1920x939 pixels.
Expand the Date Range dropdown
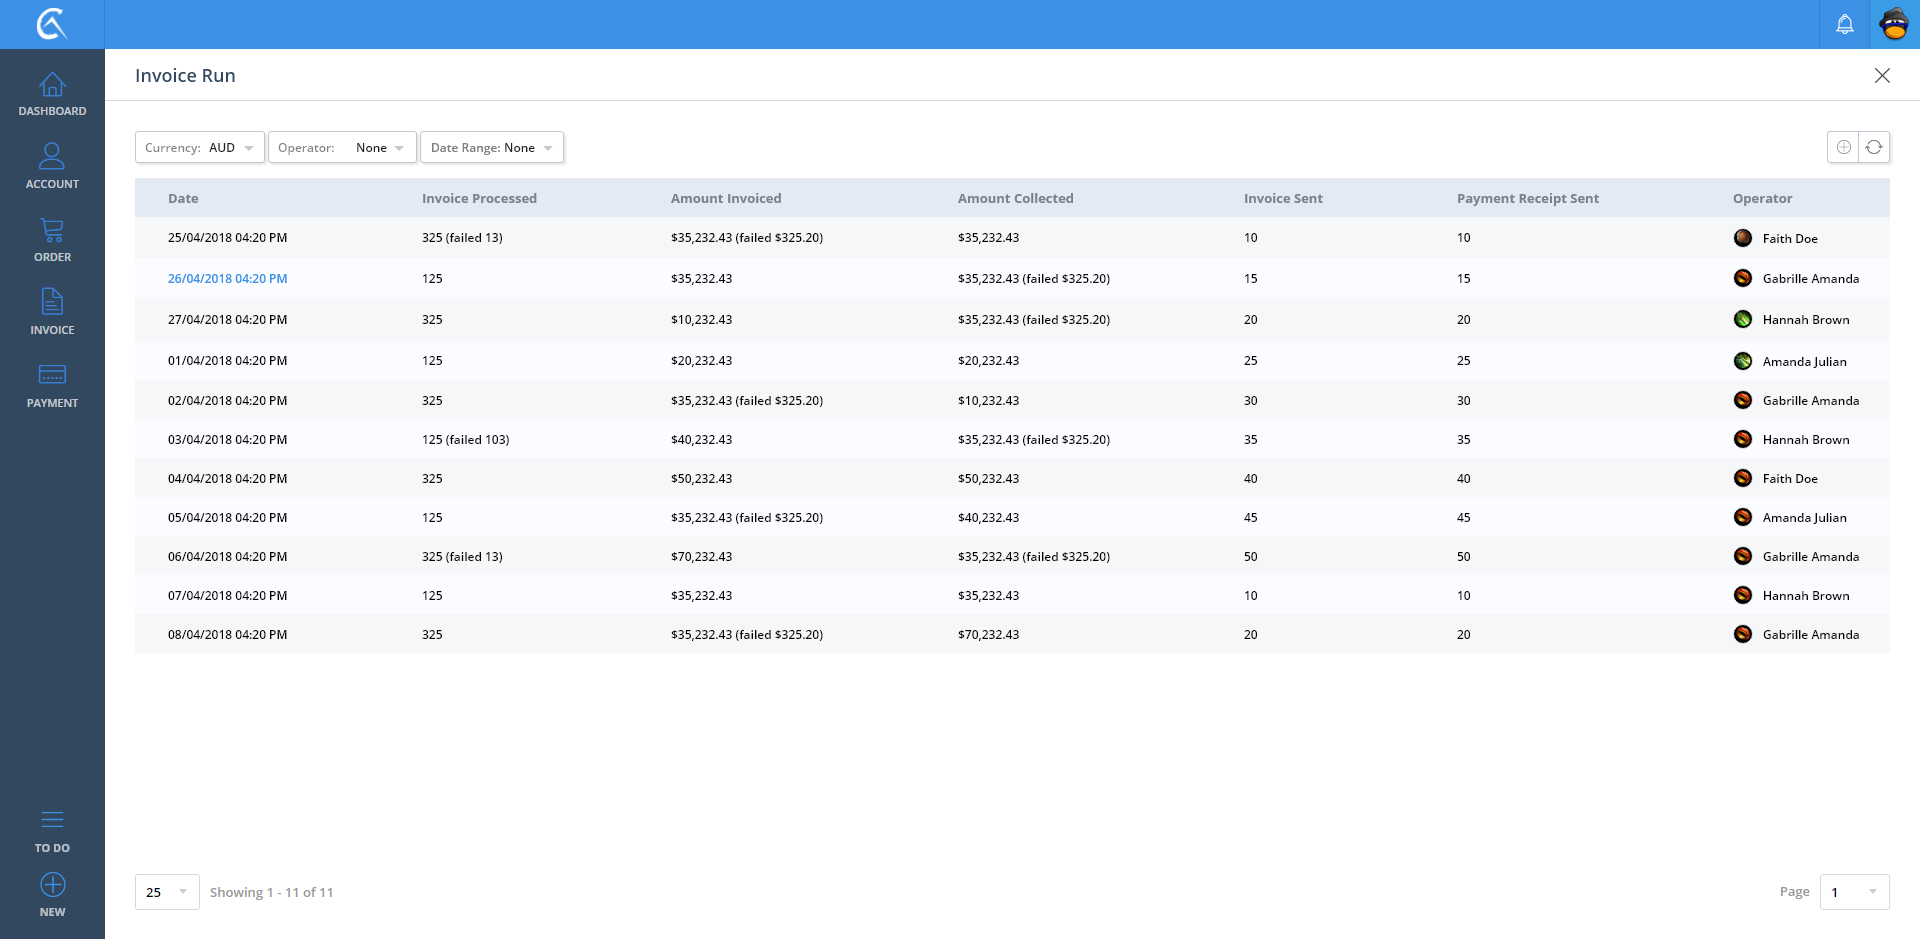point(491,147)
